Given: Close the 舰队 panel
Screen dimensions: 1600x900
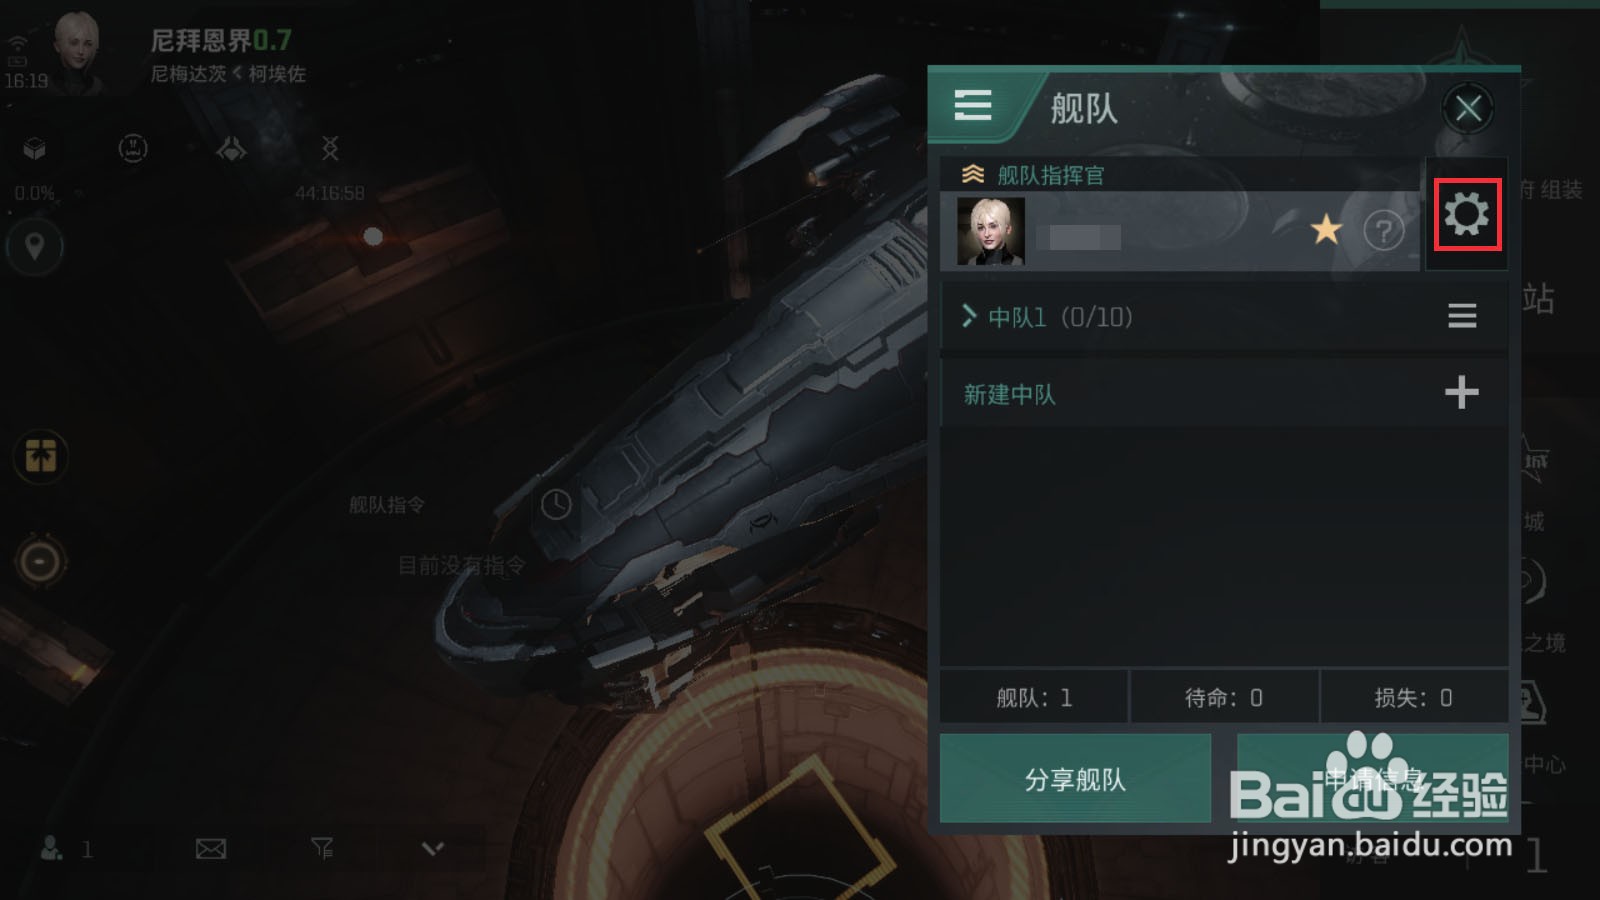Looking at the screenshot, I should tap(1468, 108).
